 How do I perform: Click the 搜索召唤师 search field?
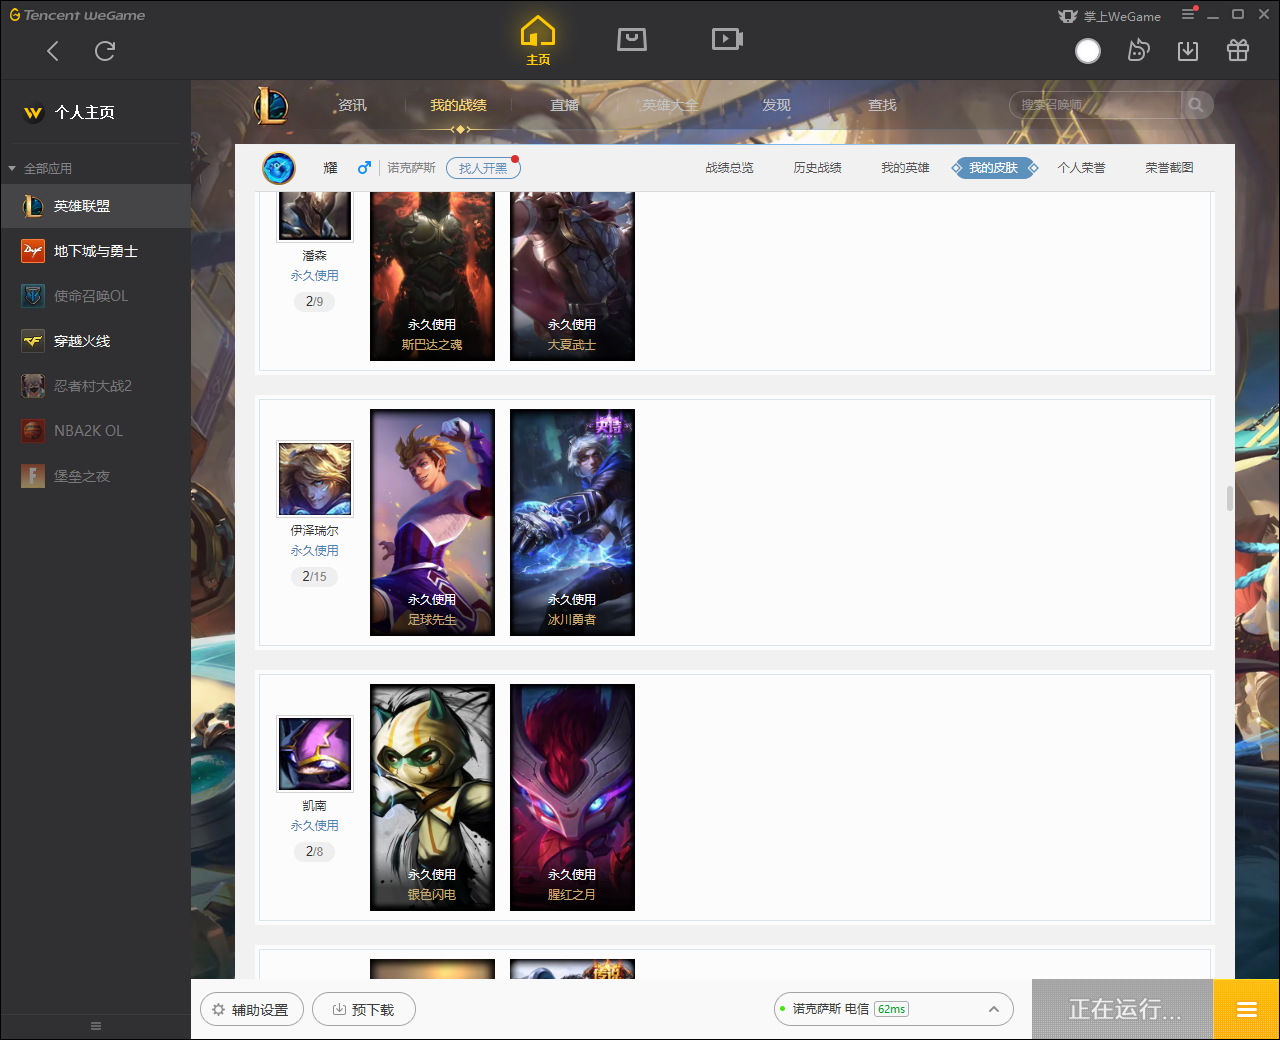1095,105
